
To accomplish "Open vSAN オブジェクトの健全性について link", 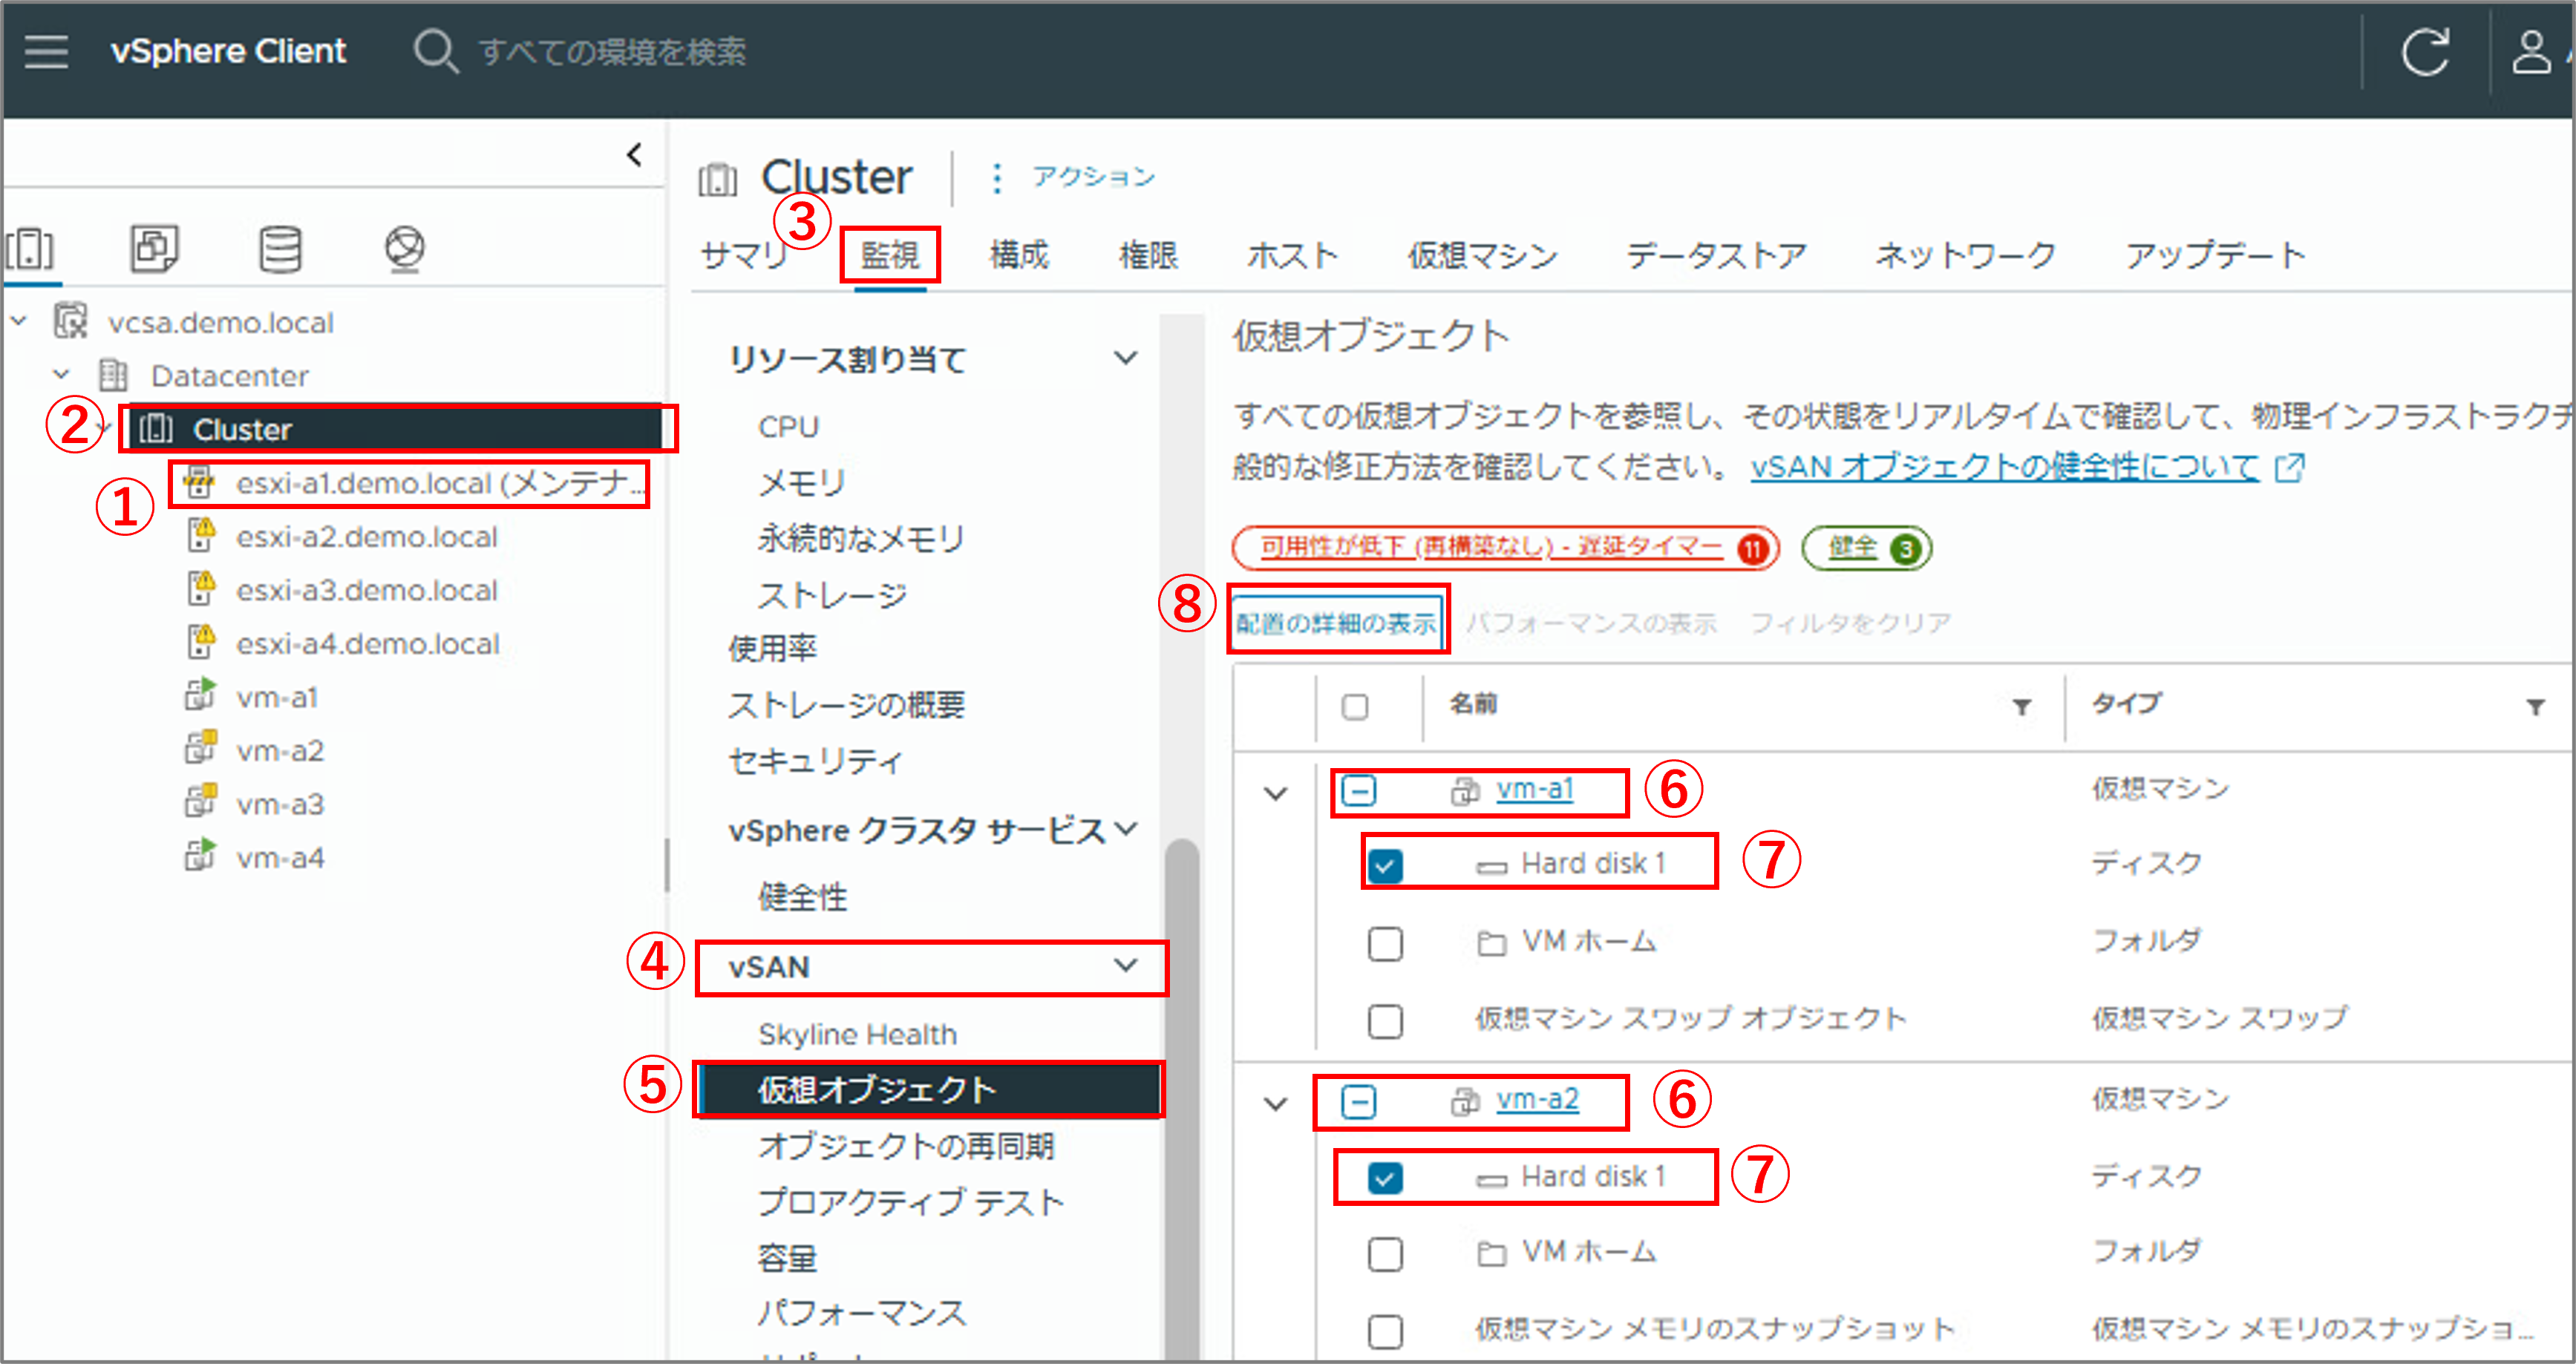I will (2004, 467).
